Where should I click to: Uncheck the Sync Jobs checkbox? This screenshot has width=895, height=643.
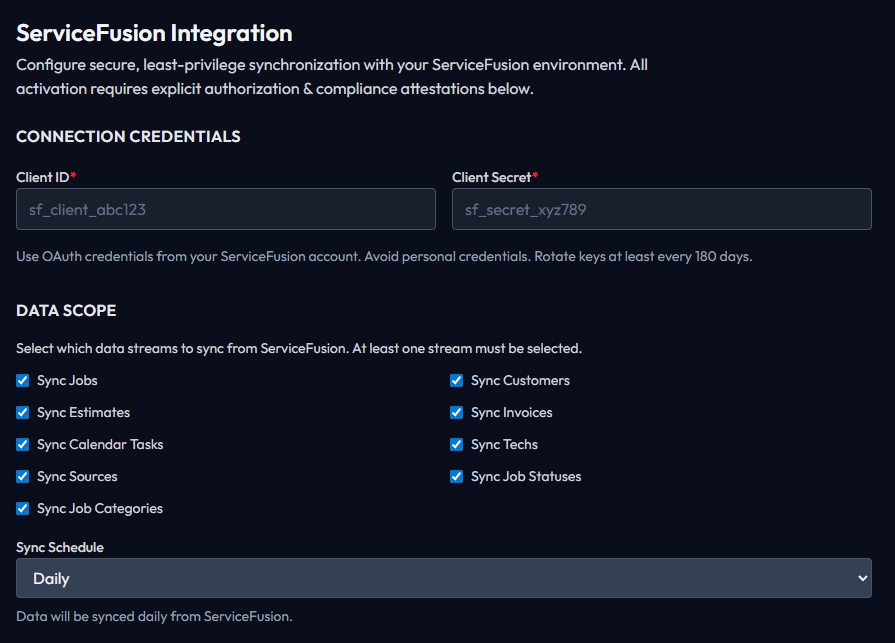(22, 380)
